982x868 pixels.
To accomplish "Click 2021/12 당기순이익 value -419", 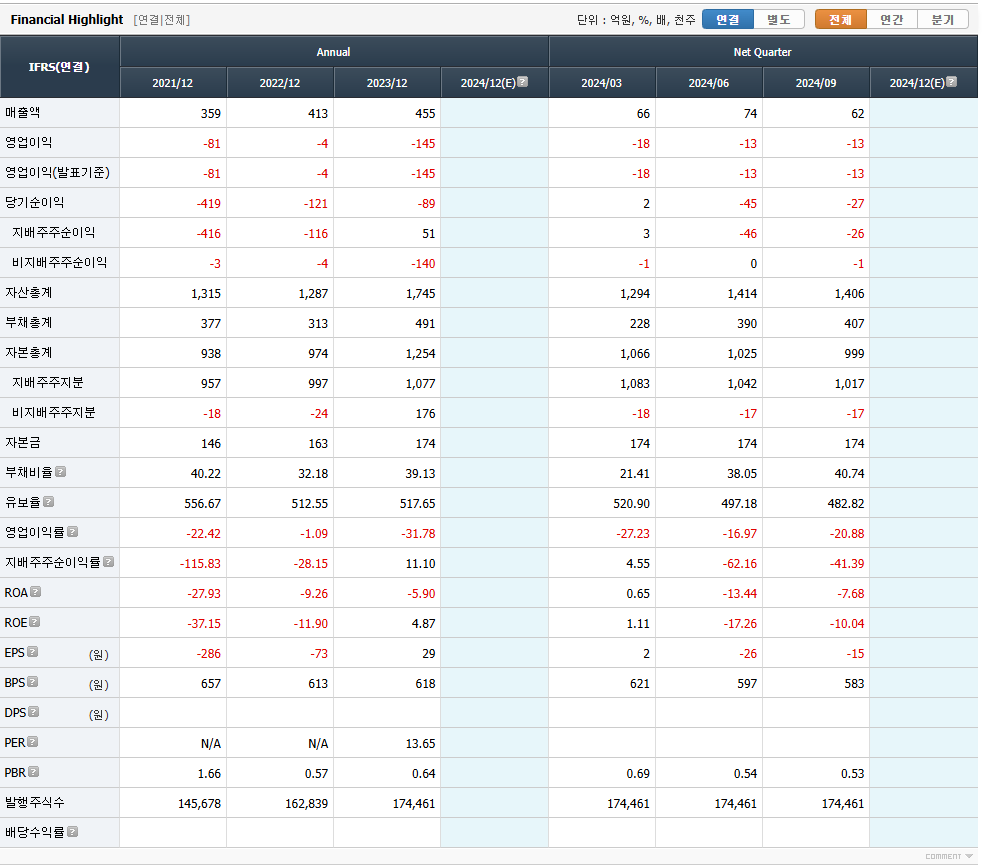I will (209, 204).
